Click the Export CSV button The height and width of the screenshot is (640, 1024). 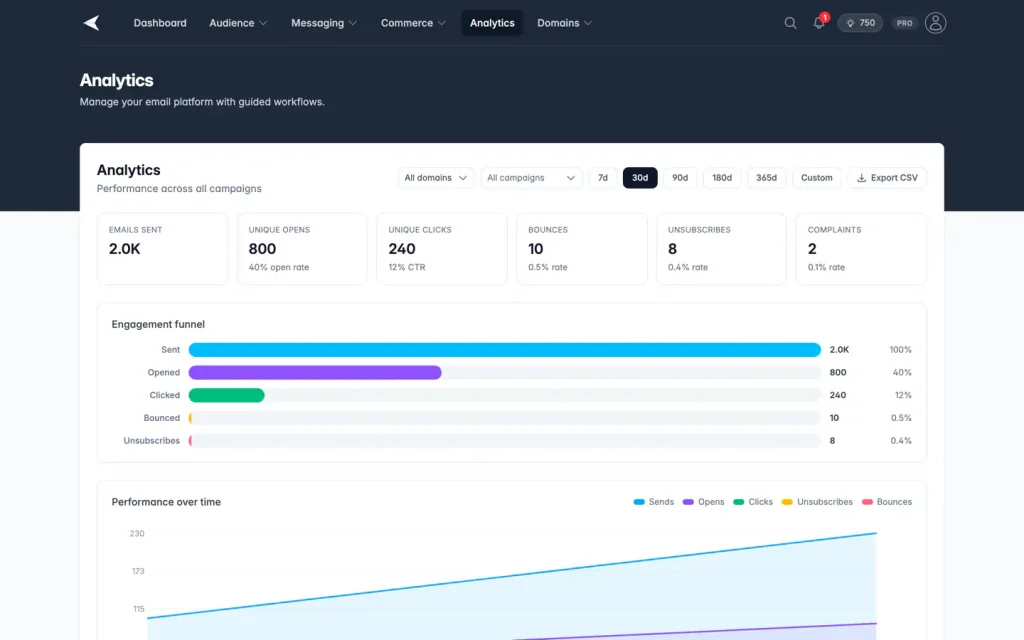pos(887,178)
